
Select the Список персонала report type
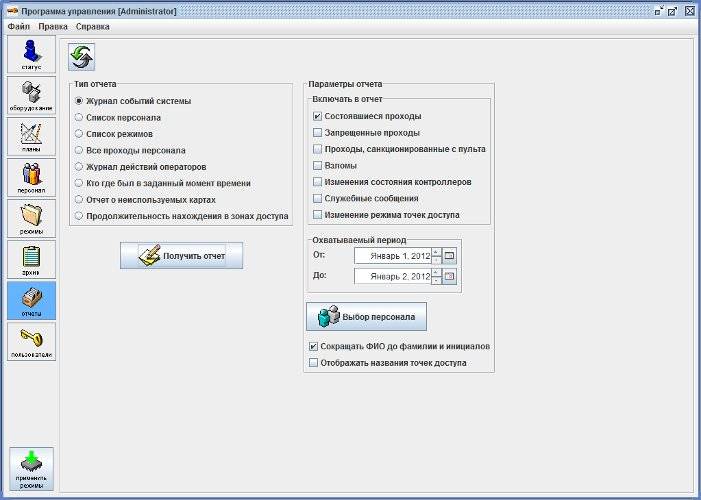[x=80, y=118]
